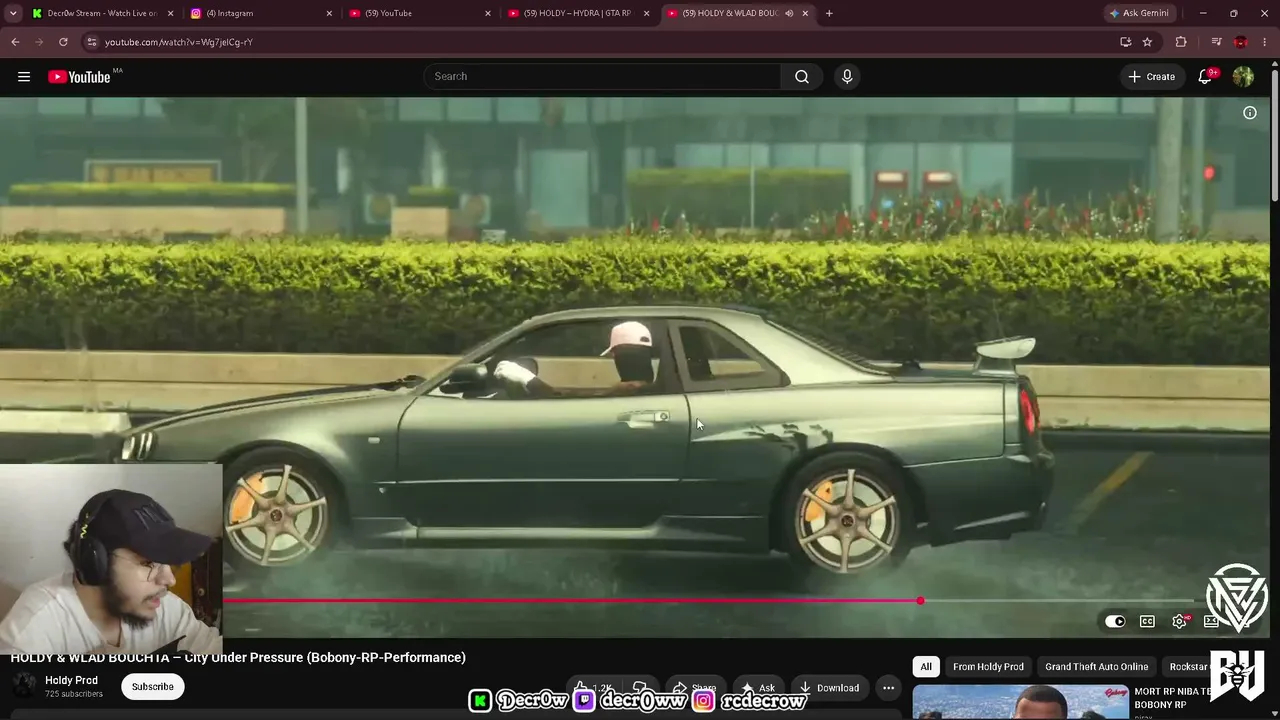1280x720 pixels.
Task: Open Holdy Prod channel avatar
Action: pyautogui.click(x=24, y=686)
